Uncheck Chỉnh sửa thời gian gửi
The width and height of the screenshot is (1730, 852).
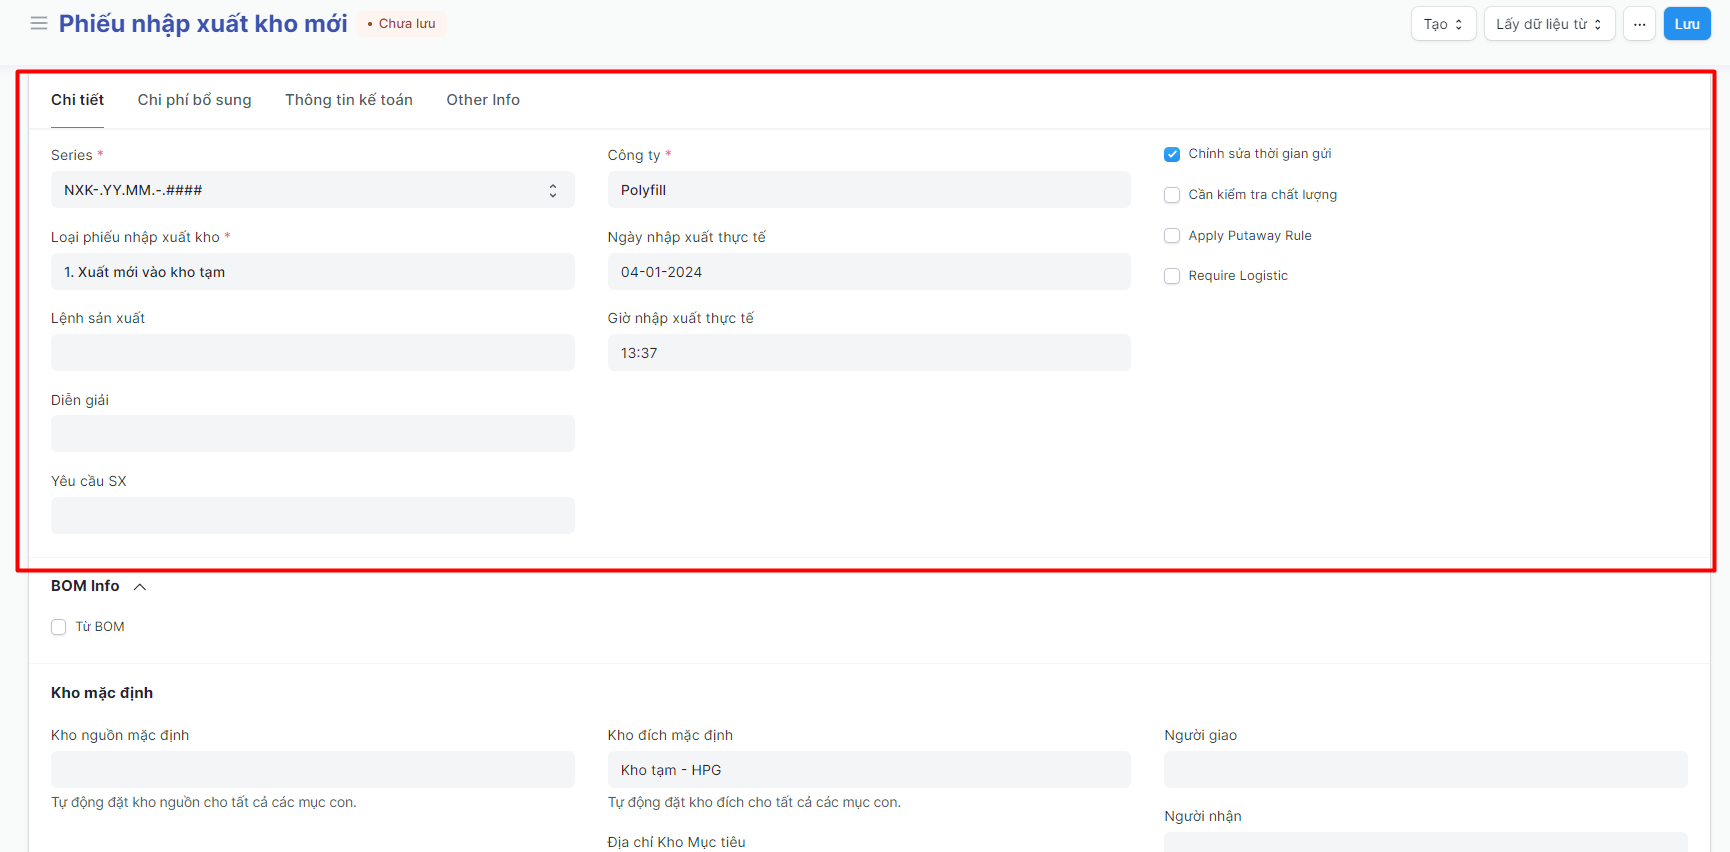tap(1172, 154)
